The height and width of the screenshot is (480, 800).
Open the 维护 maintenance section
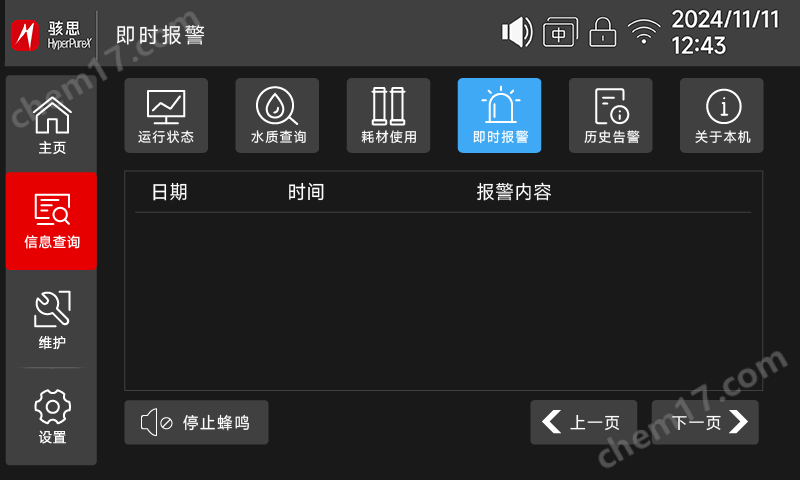click(52, 319)
